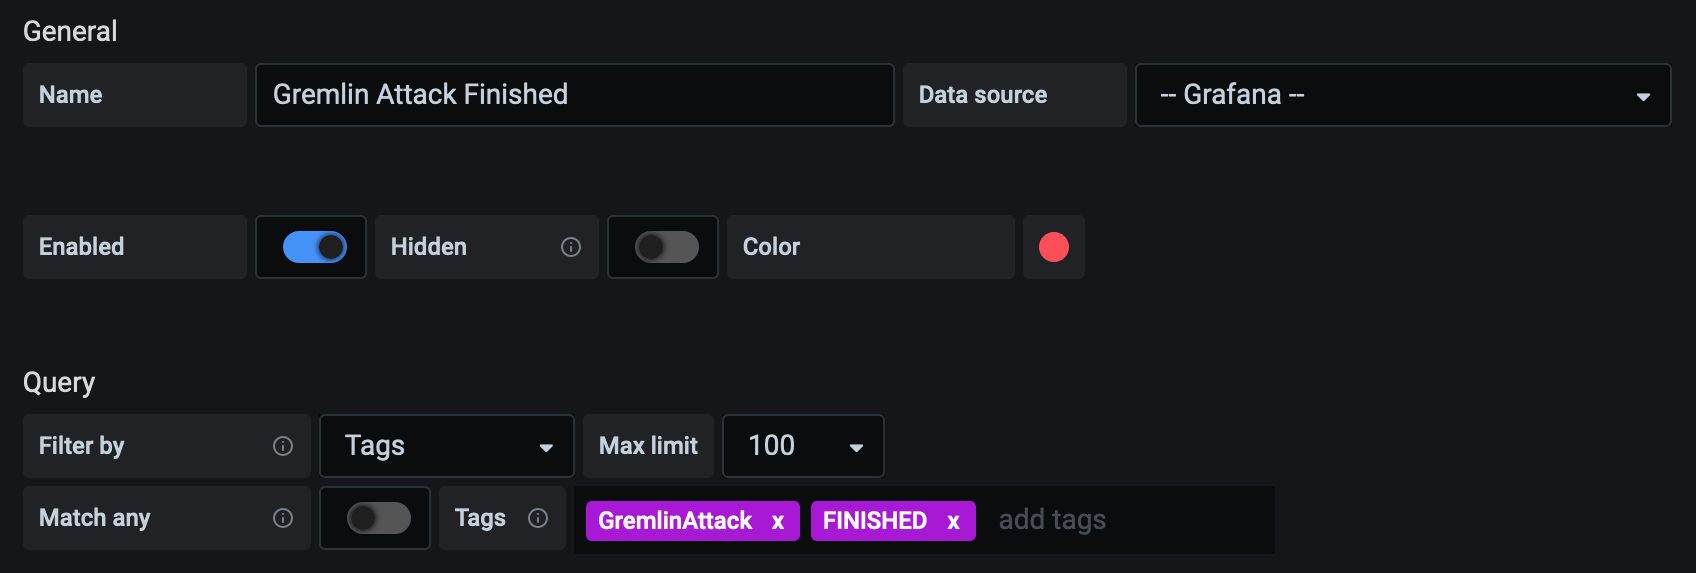Click the Filter by info icon
1696x573 pixels.
click(x=283, y=446)
